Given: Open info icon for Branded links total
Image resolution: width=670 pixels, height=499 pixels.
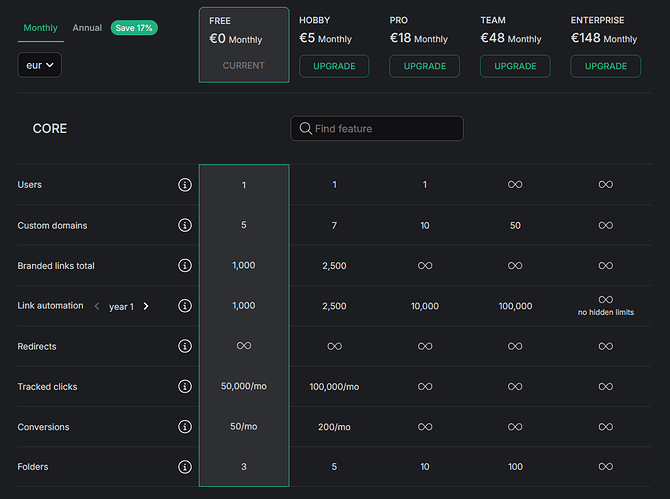Looking at the screenshot, I should (184, 266).
